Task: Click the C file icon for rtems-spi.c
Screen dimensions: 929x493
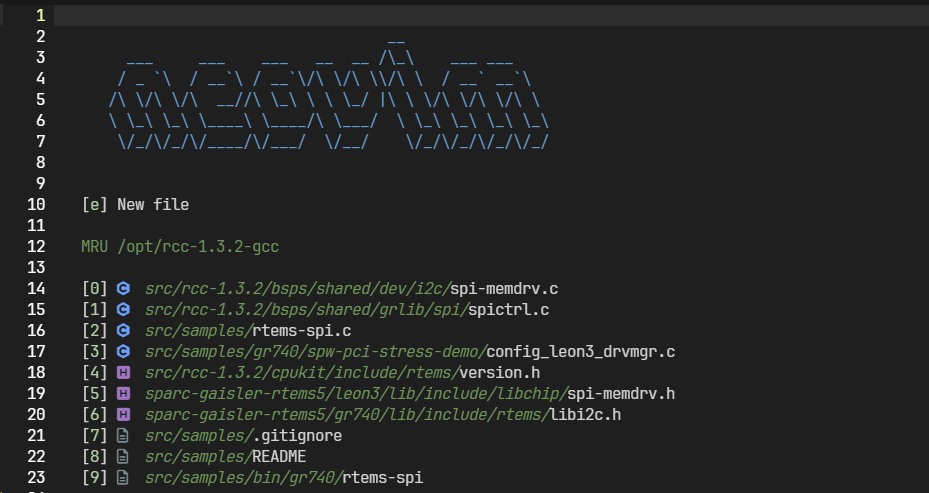Action: point(123,331)
